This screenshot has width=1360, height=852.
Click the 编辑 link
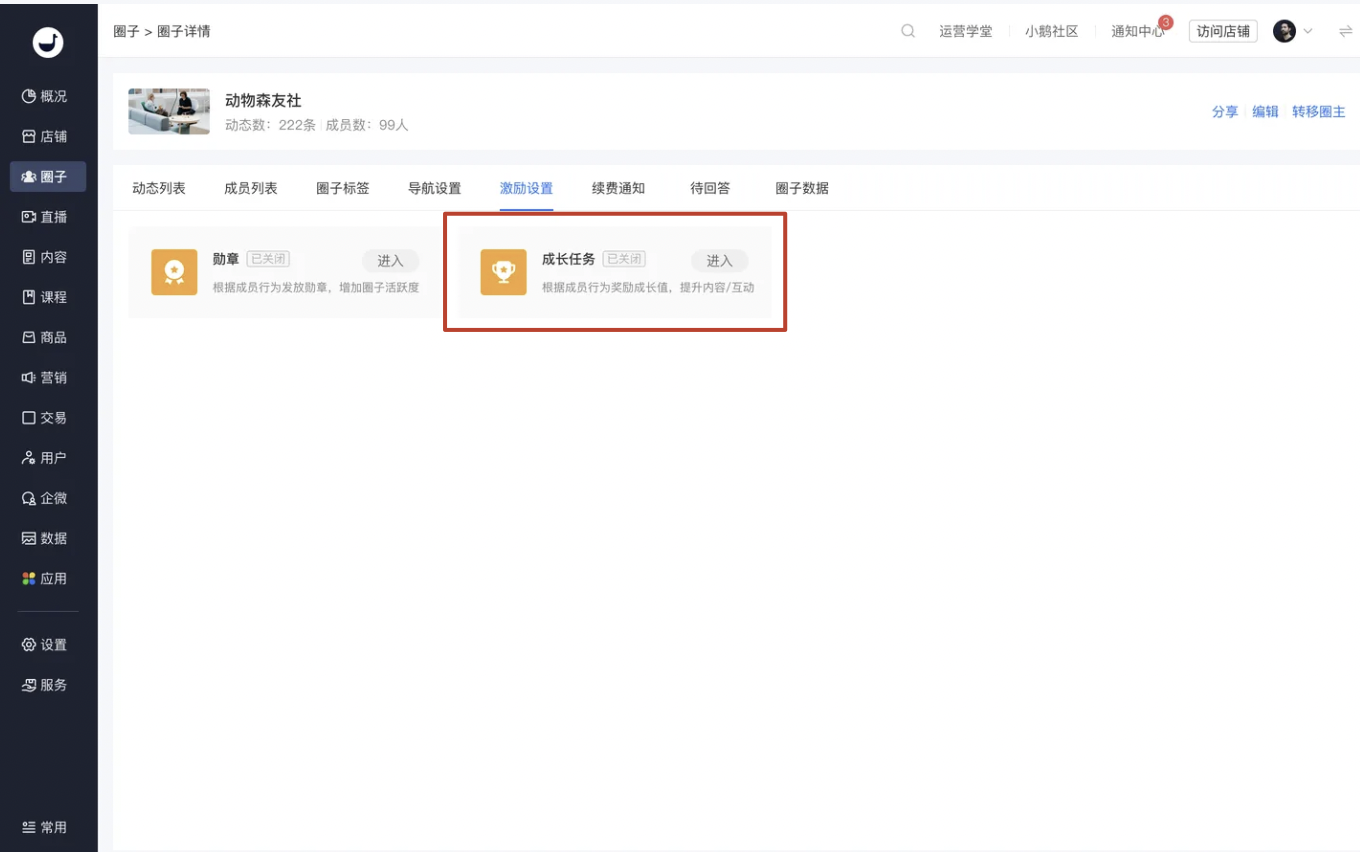(1266, 111)
